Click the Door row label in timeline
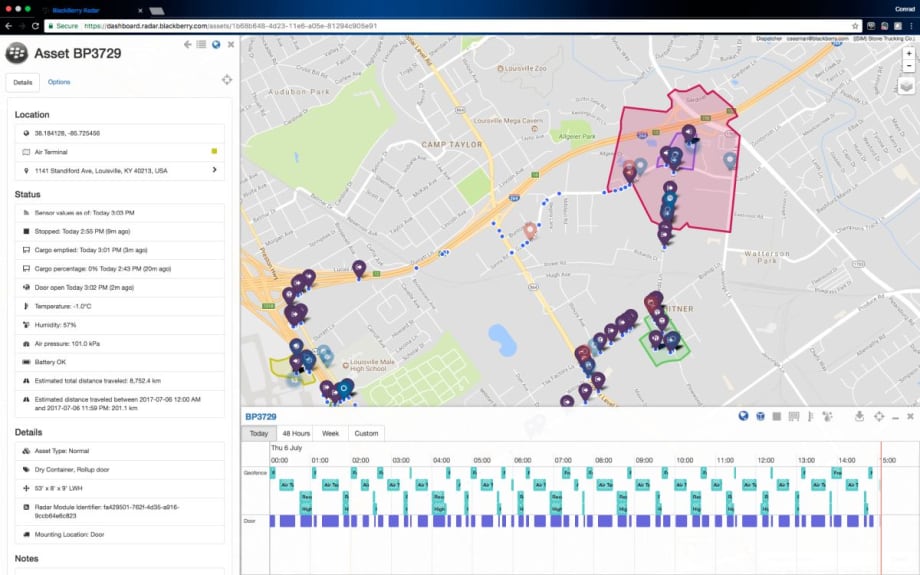Screen dimensions: 920x575 (249, 521)
